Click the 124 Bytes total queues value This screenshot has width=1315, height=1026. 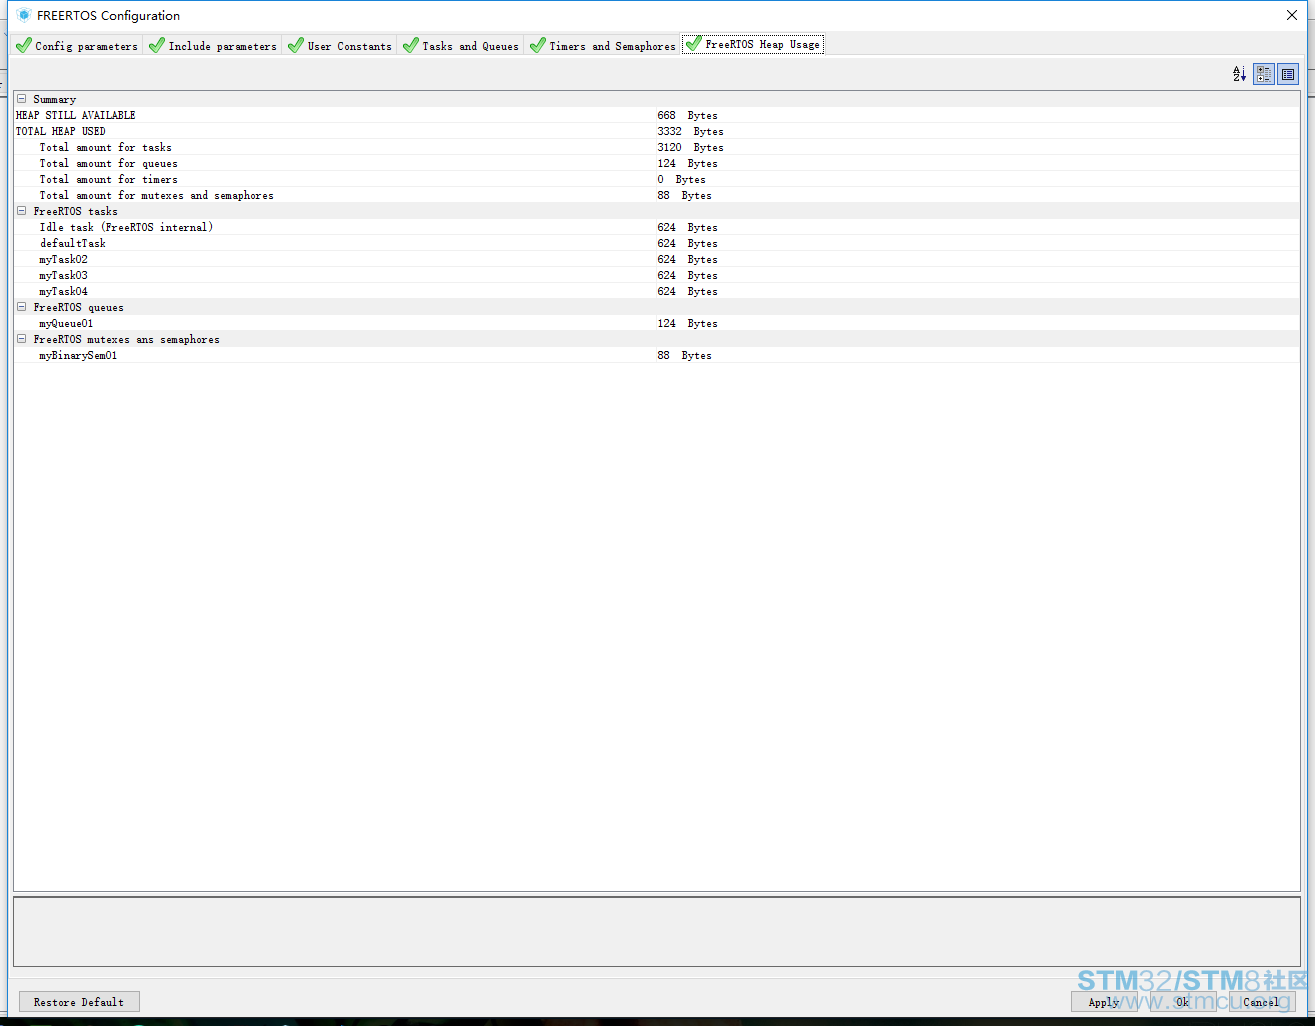point(687,163)
